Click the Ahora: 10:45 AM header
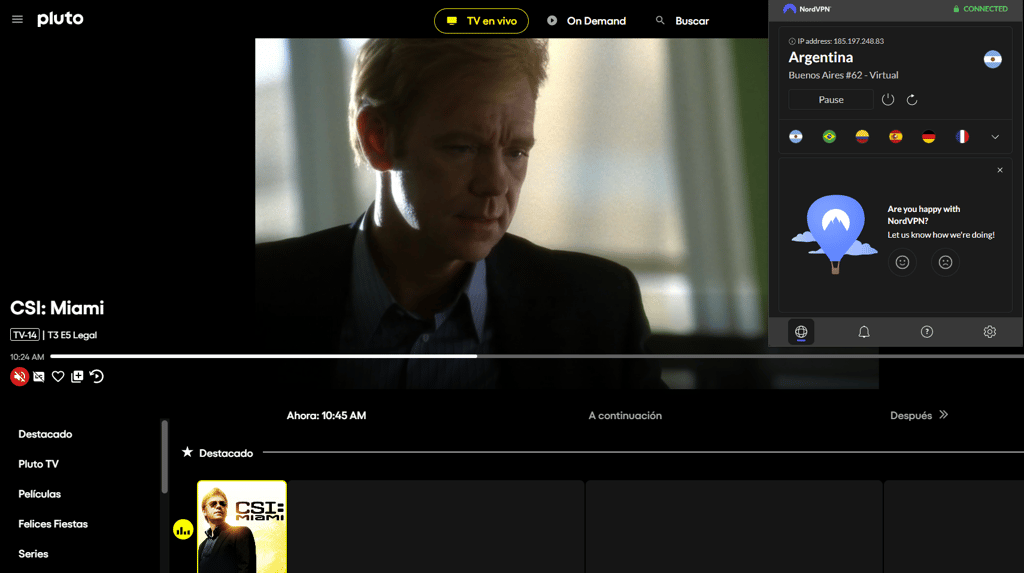Screen dimensions: 1024x573 pyautogui.click(x=327, y=416)
